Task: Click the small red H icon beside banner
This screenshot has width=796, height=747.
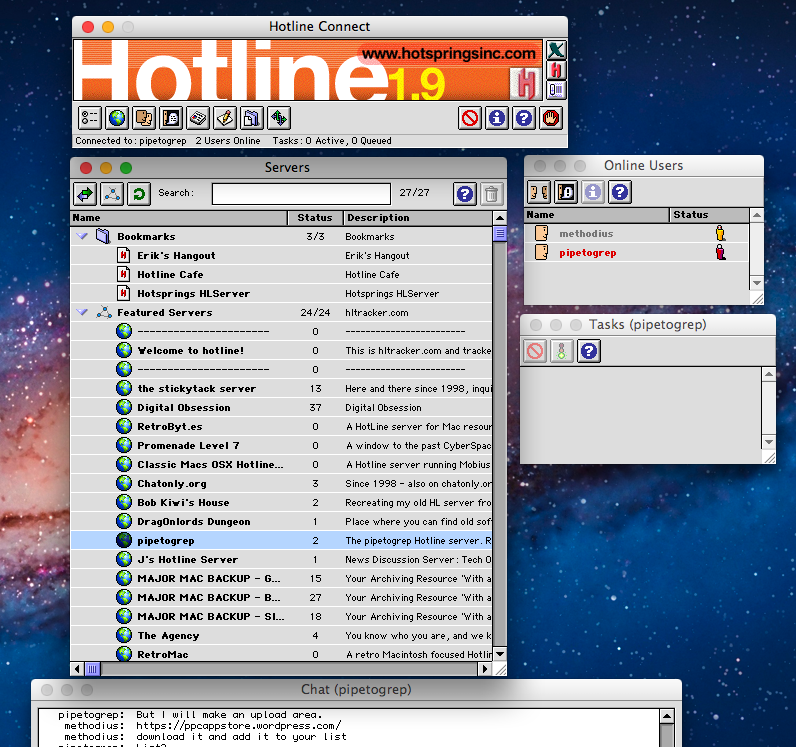Action: click(556, 70)
